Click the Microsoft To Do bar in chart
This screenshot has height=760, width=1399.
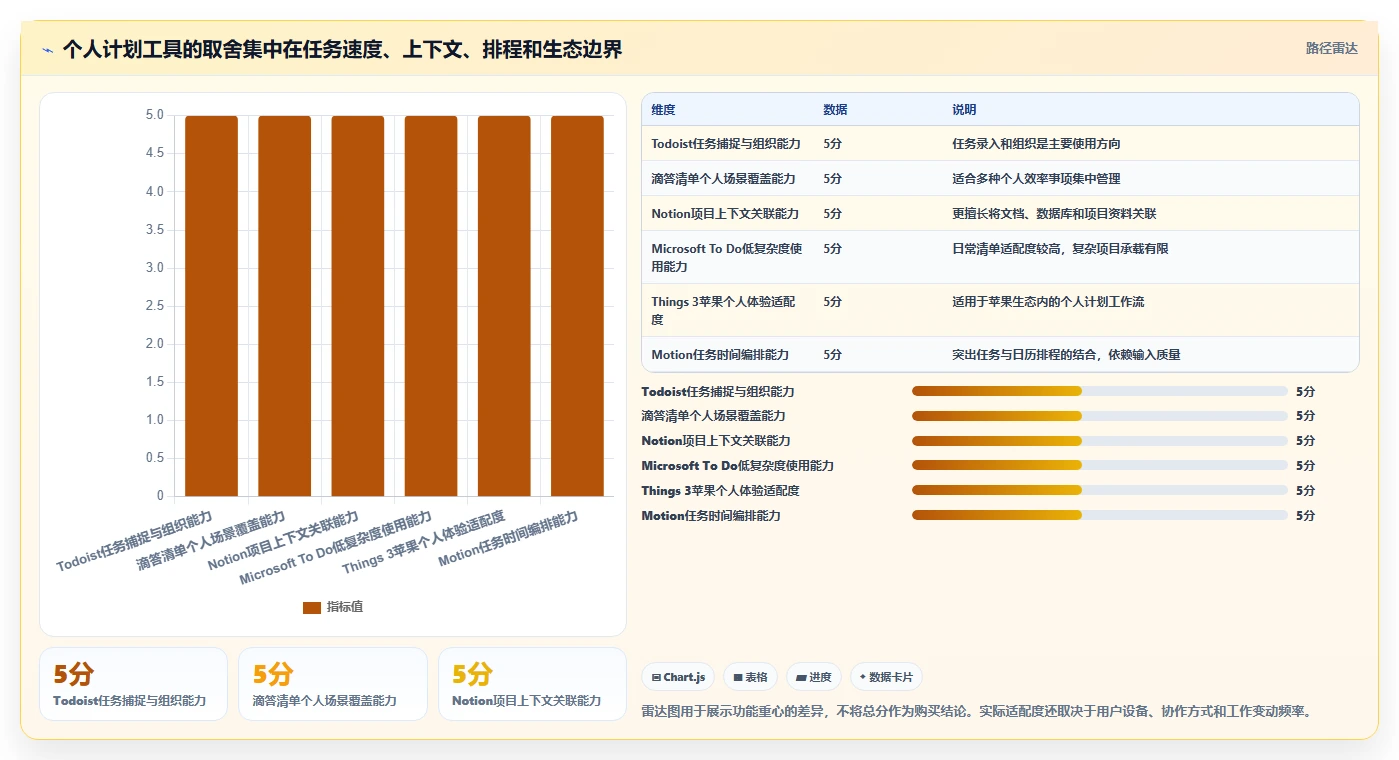(431, 306)
